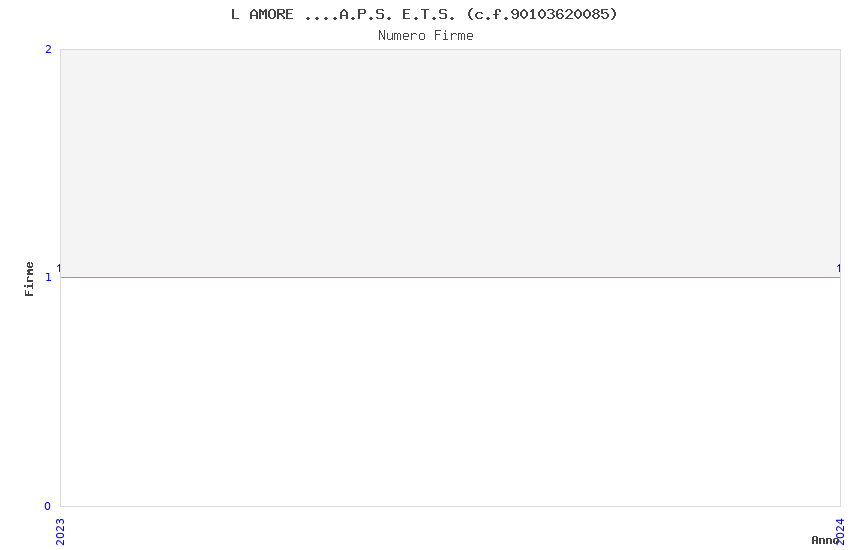Select the data value label above 2023

tap(59, 269)
